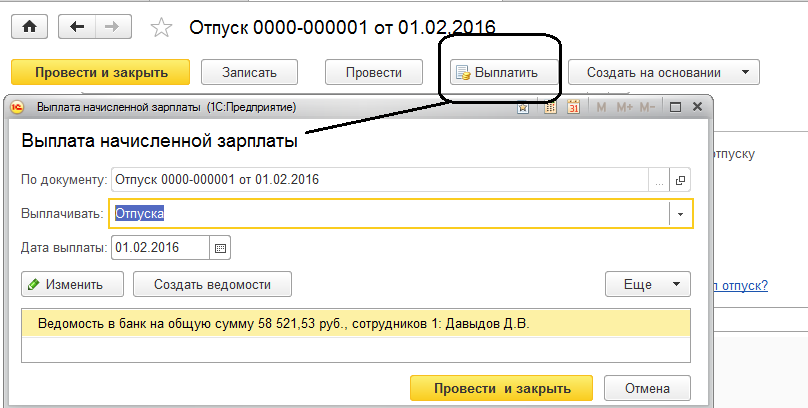Screen dimensions: 808x408
Task: Open calendar picker for Дата выплаты
Action: click(x=221, y=247)
